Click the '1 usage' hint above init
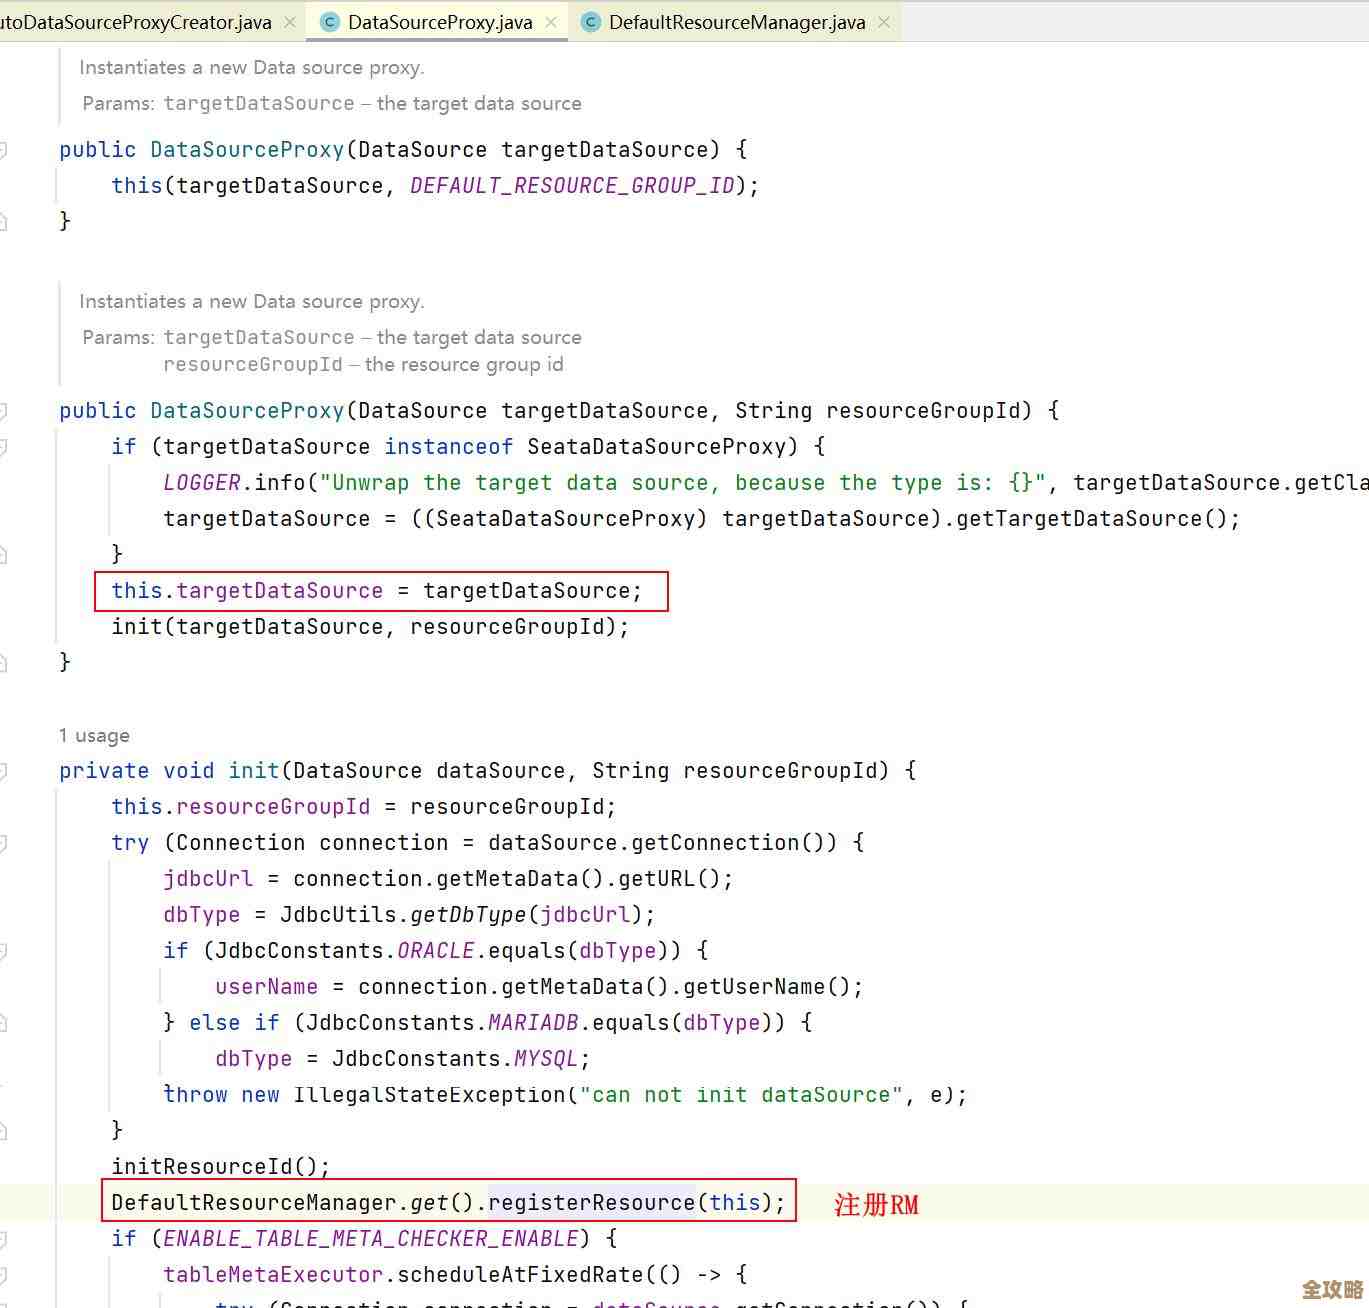The height and width of the screenshot is (1308, 1369). tap(94, 736)
